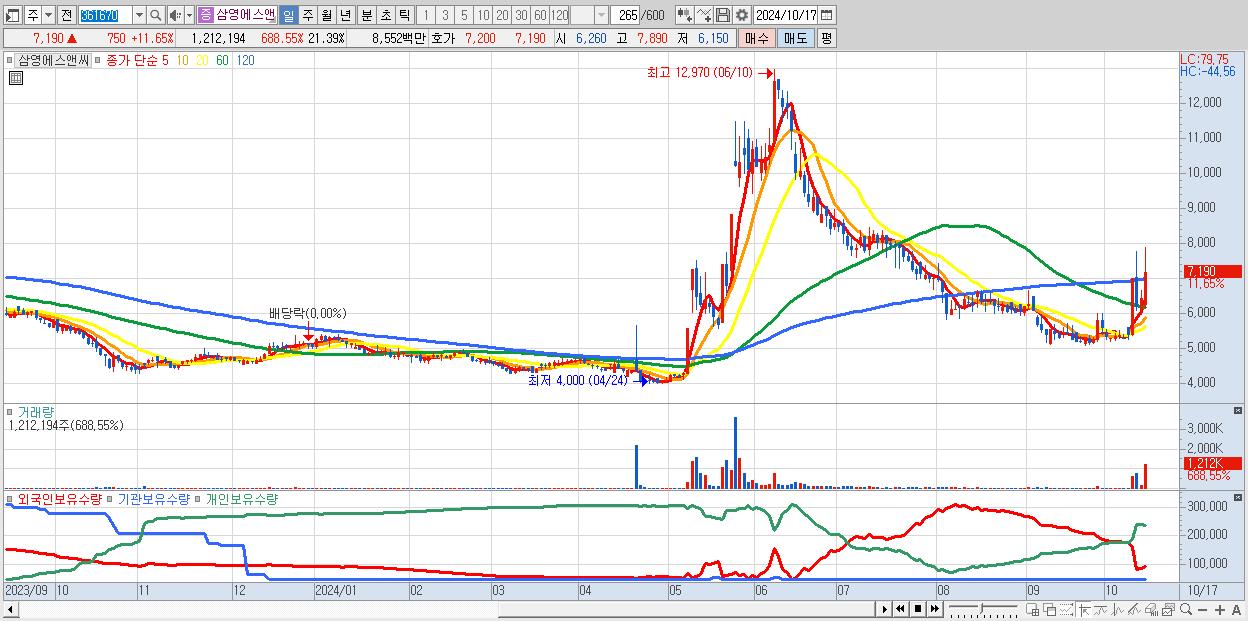
Task: Choose the 120 interval button
Action: 560,15
